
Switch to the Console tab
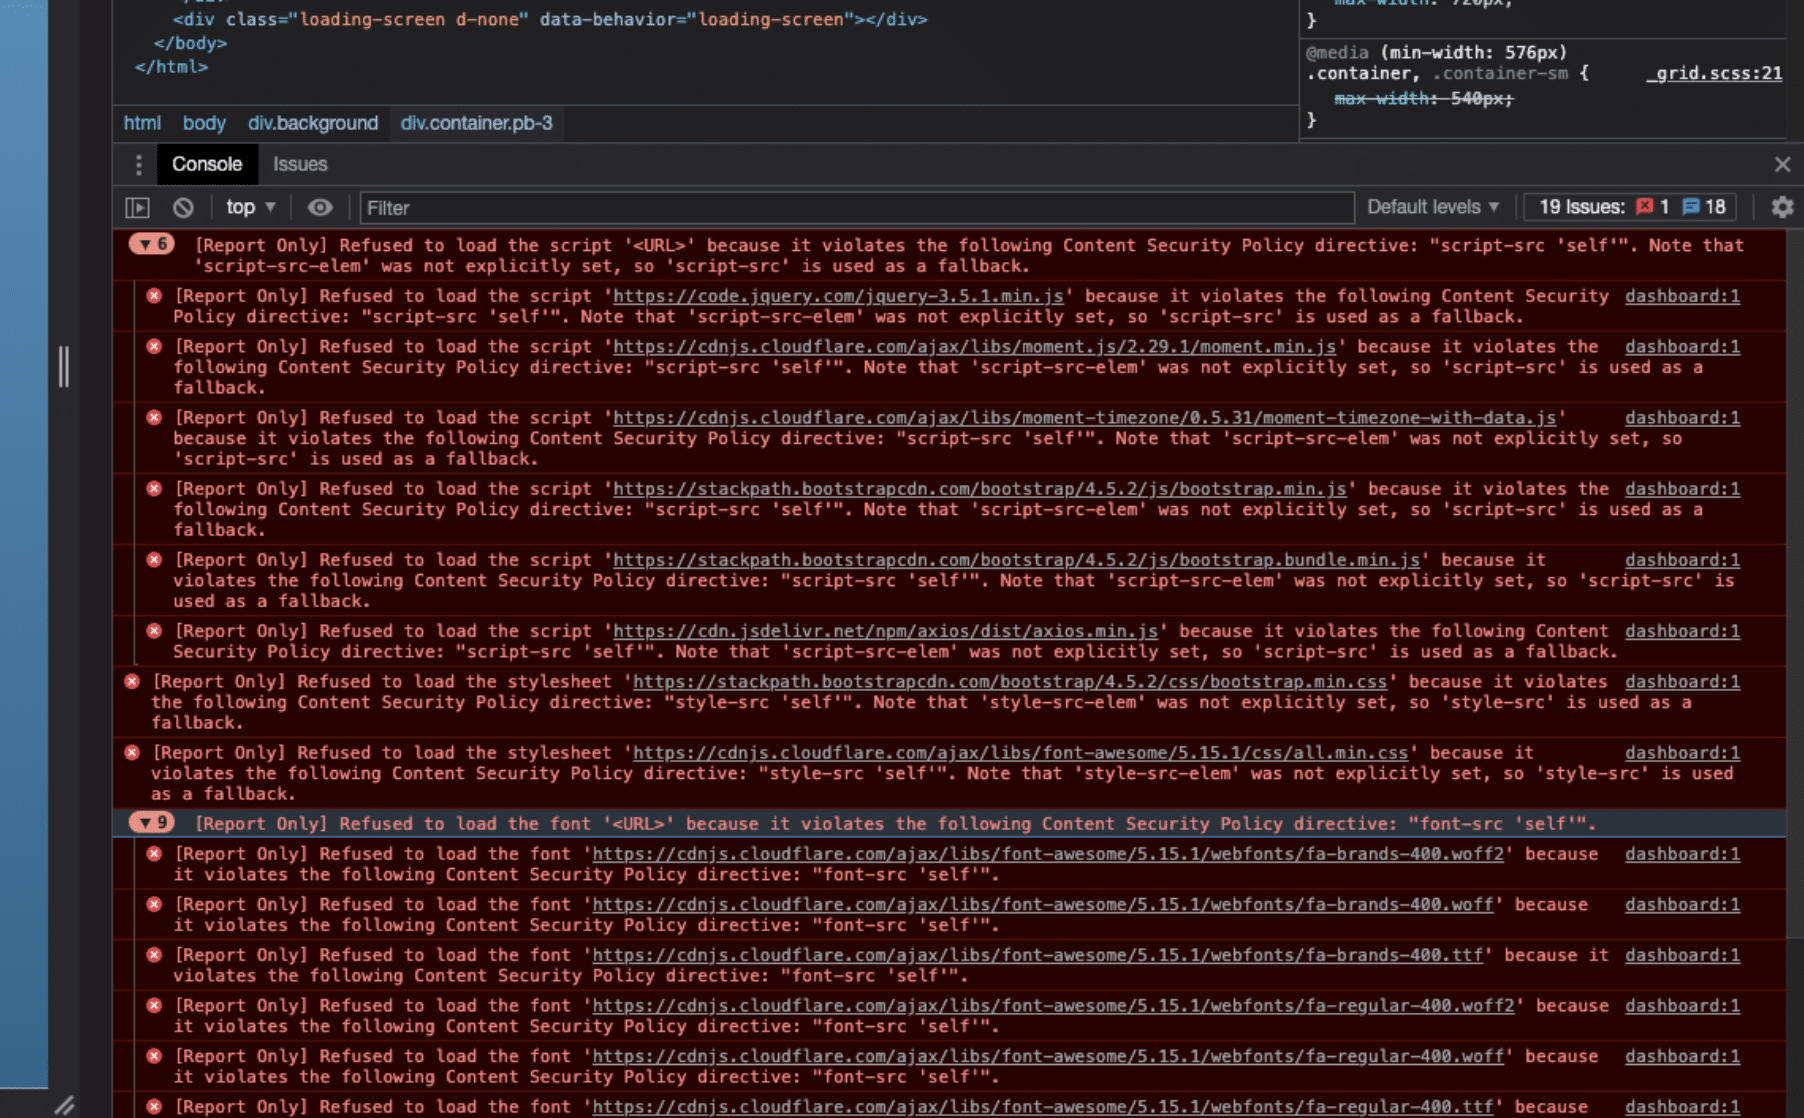click(x=207, y=164)
